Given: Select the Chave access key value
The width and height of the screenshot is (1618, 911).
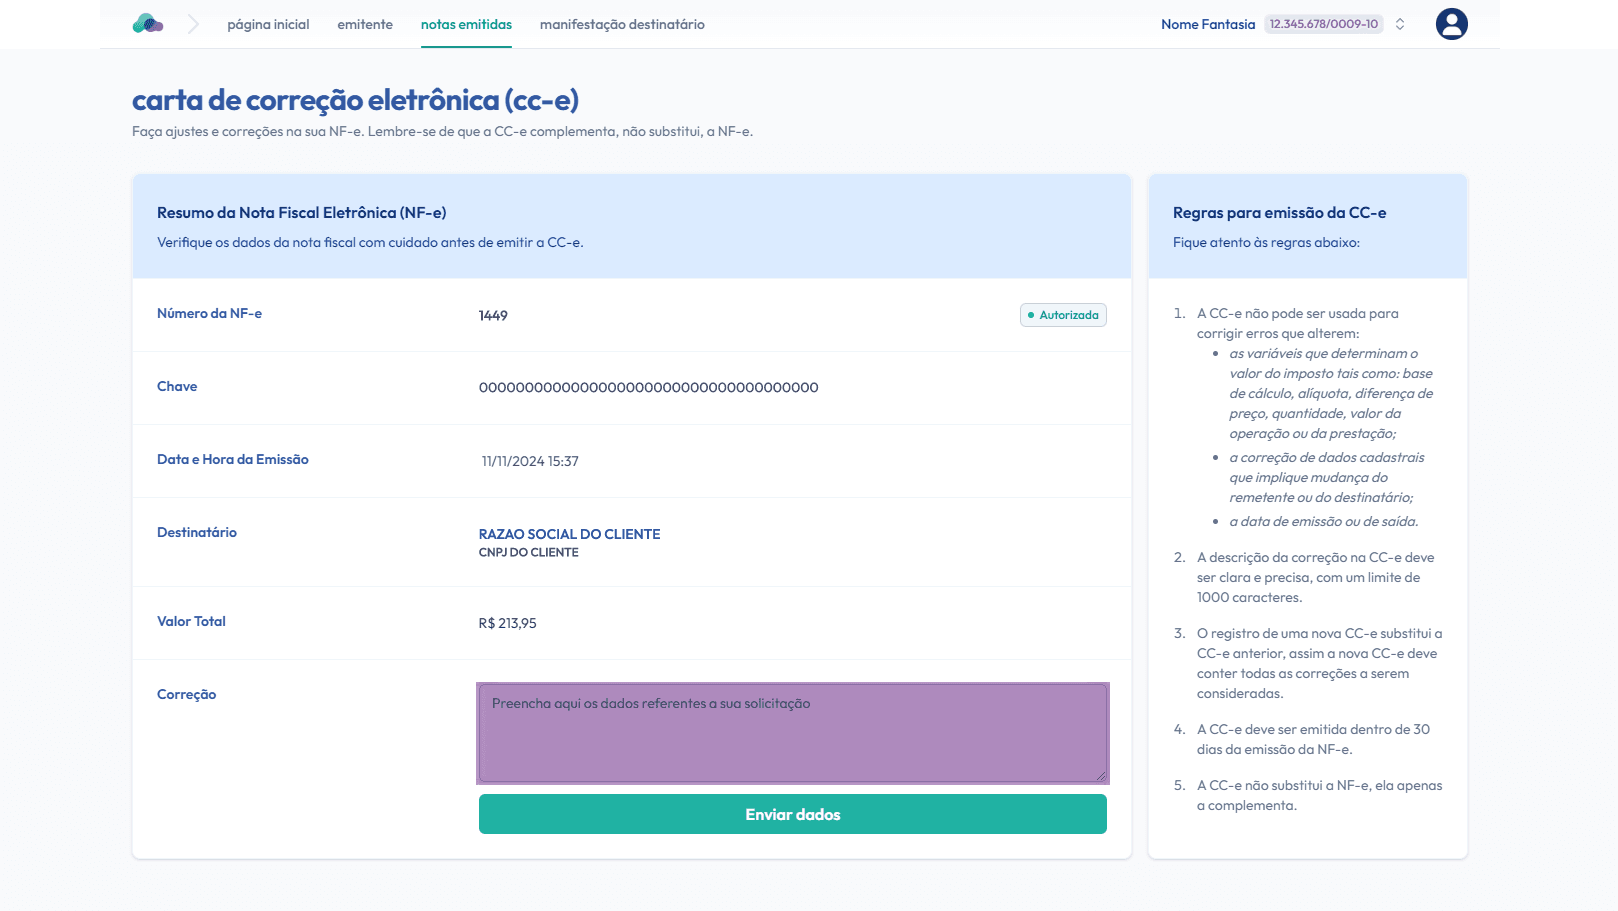Looking at the screenshot, I should [x=648, y=388].
